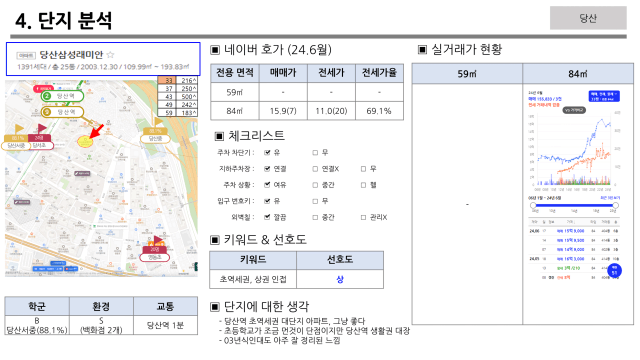
Task: Click the 전세가 table header
Action: [x=331, y=73]
